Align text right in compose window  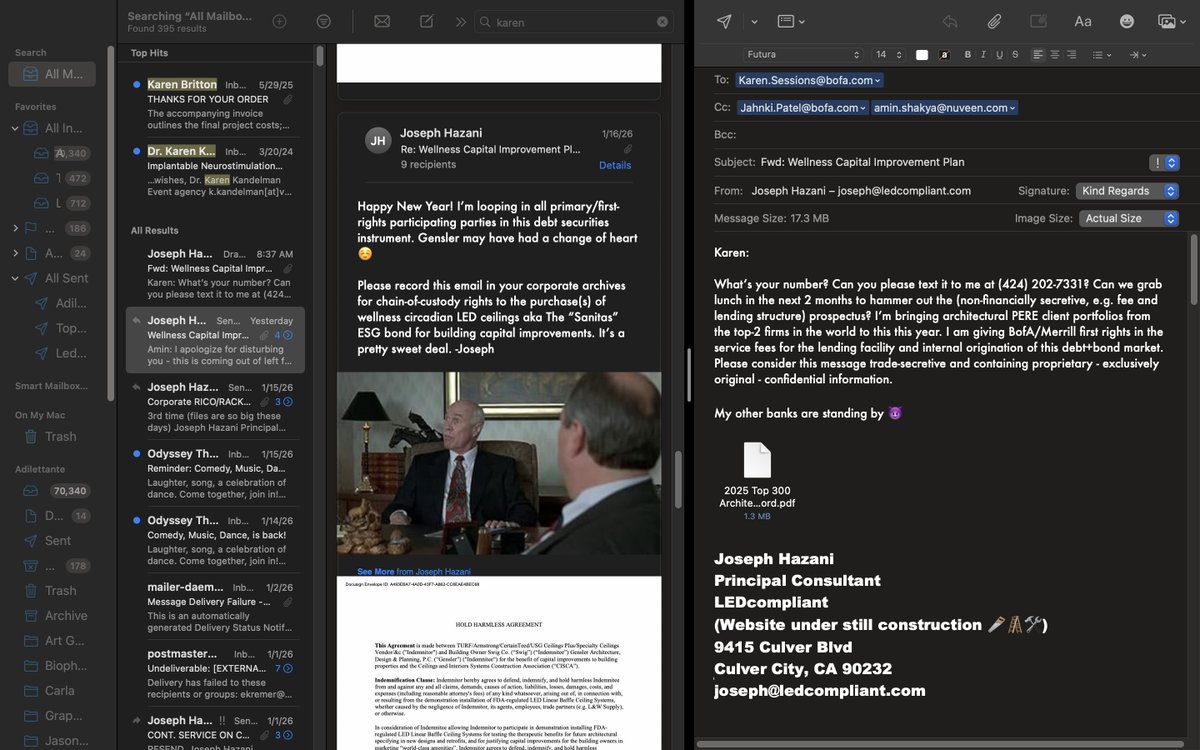(1072, 55)
